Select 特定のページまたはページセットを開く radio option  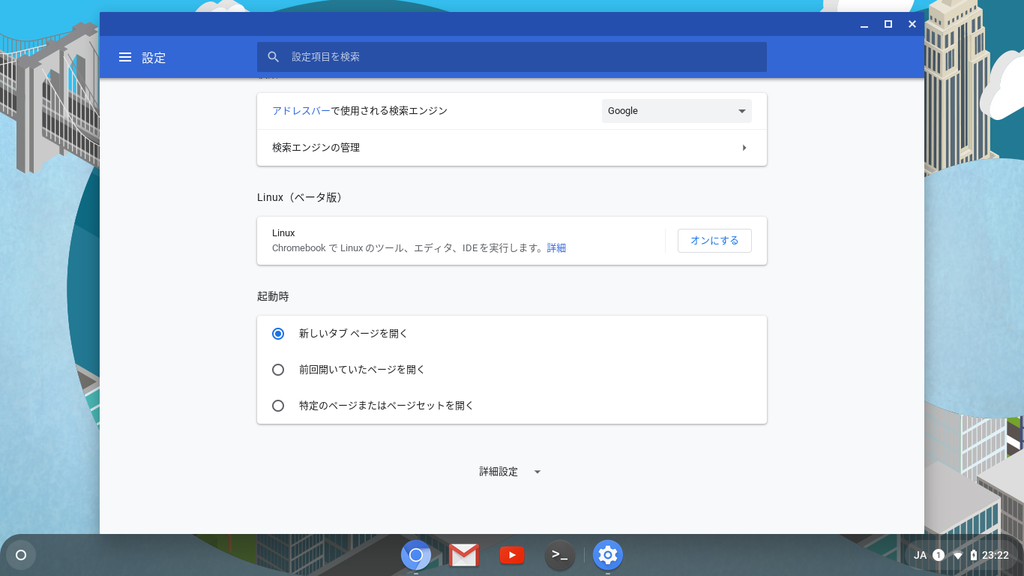tap(278, 406)
